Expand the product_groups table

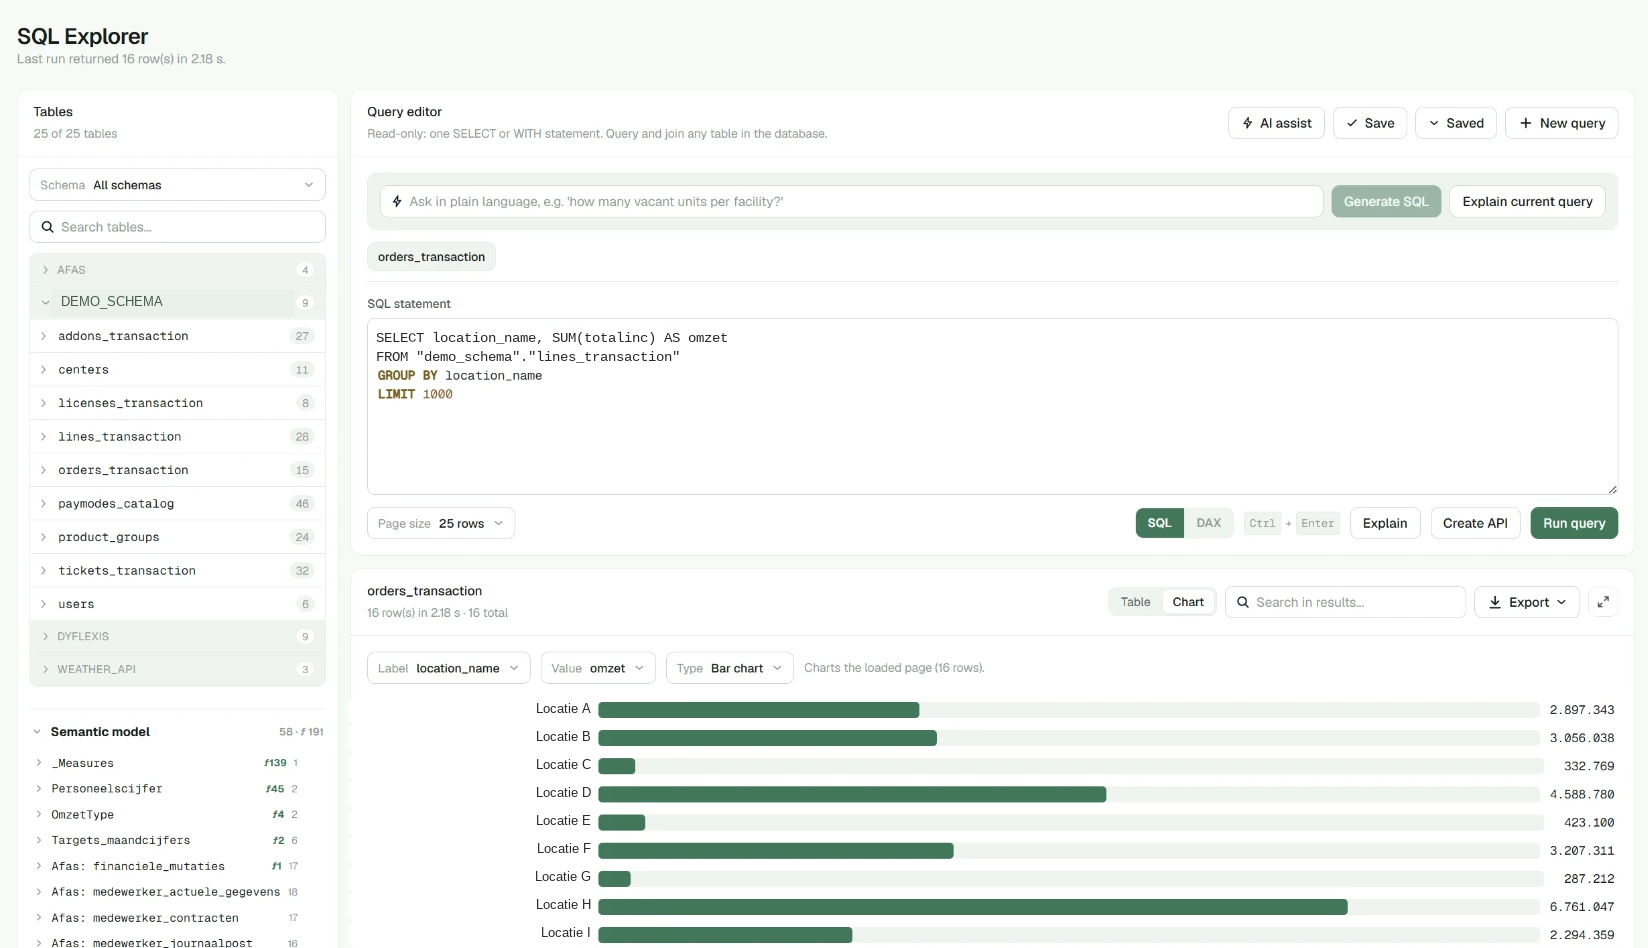(x=177, y=537)
